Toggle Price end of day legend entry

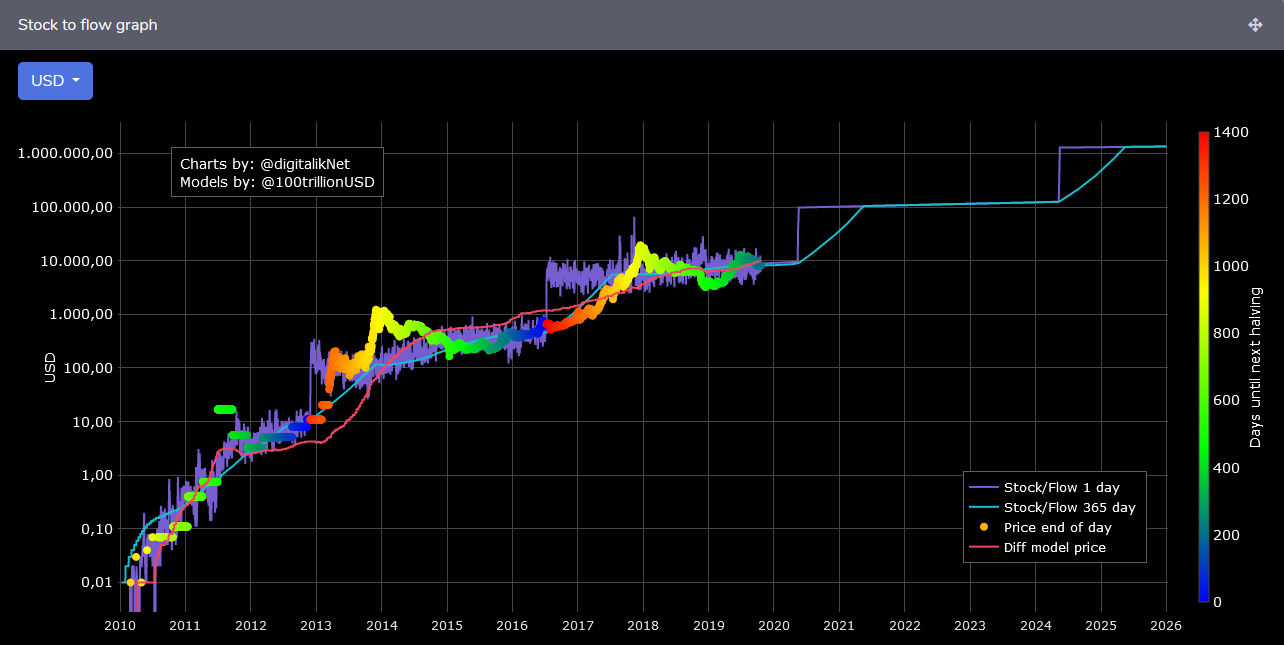(x=1057, y=527)
